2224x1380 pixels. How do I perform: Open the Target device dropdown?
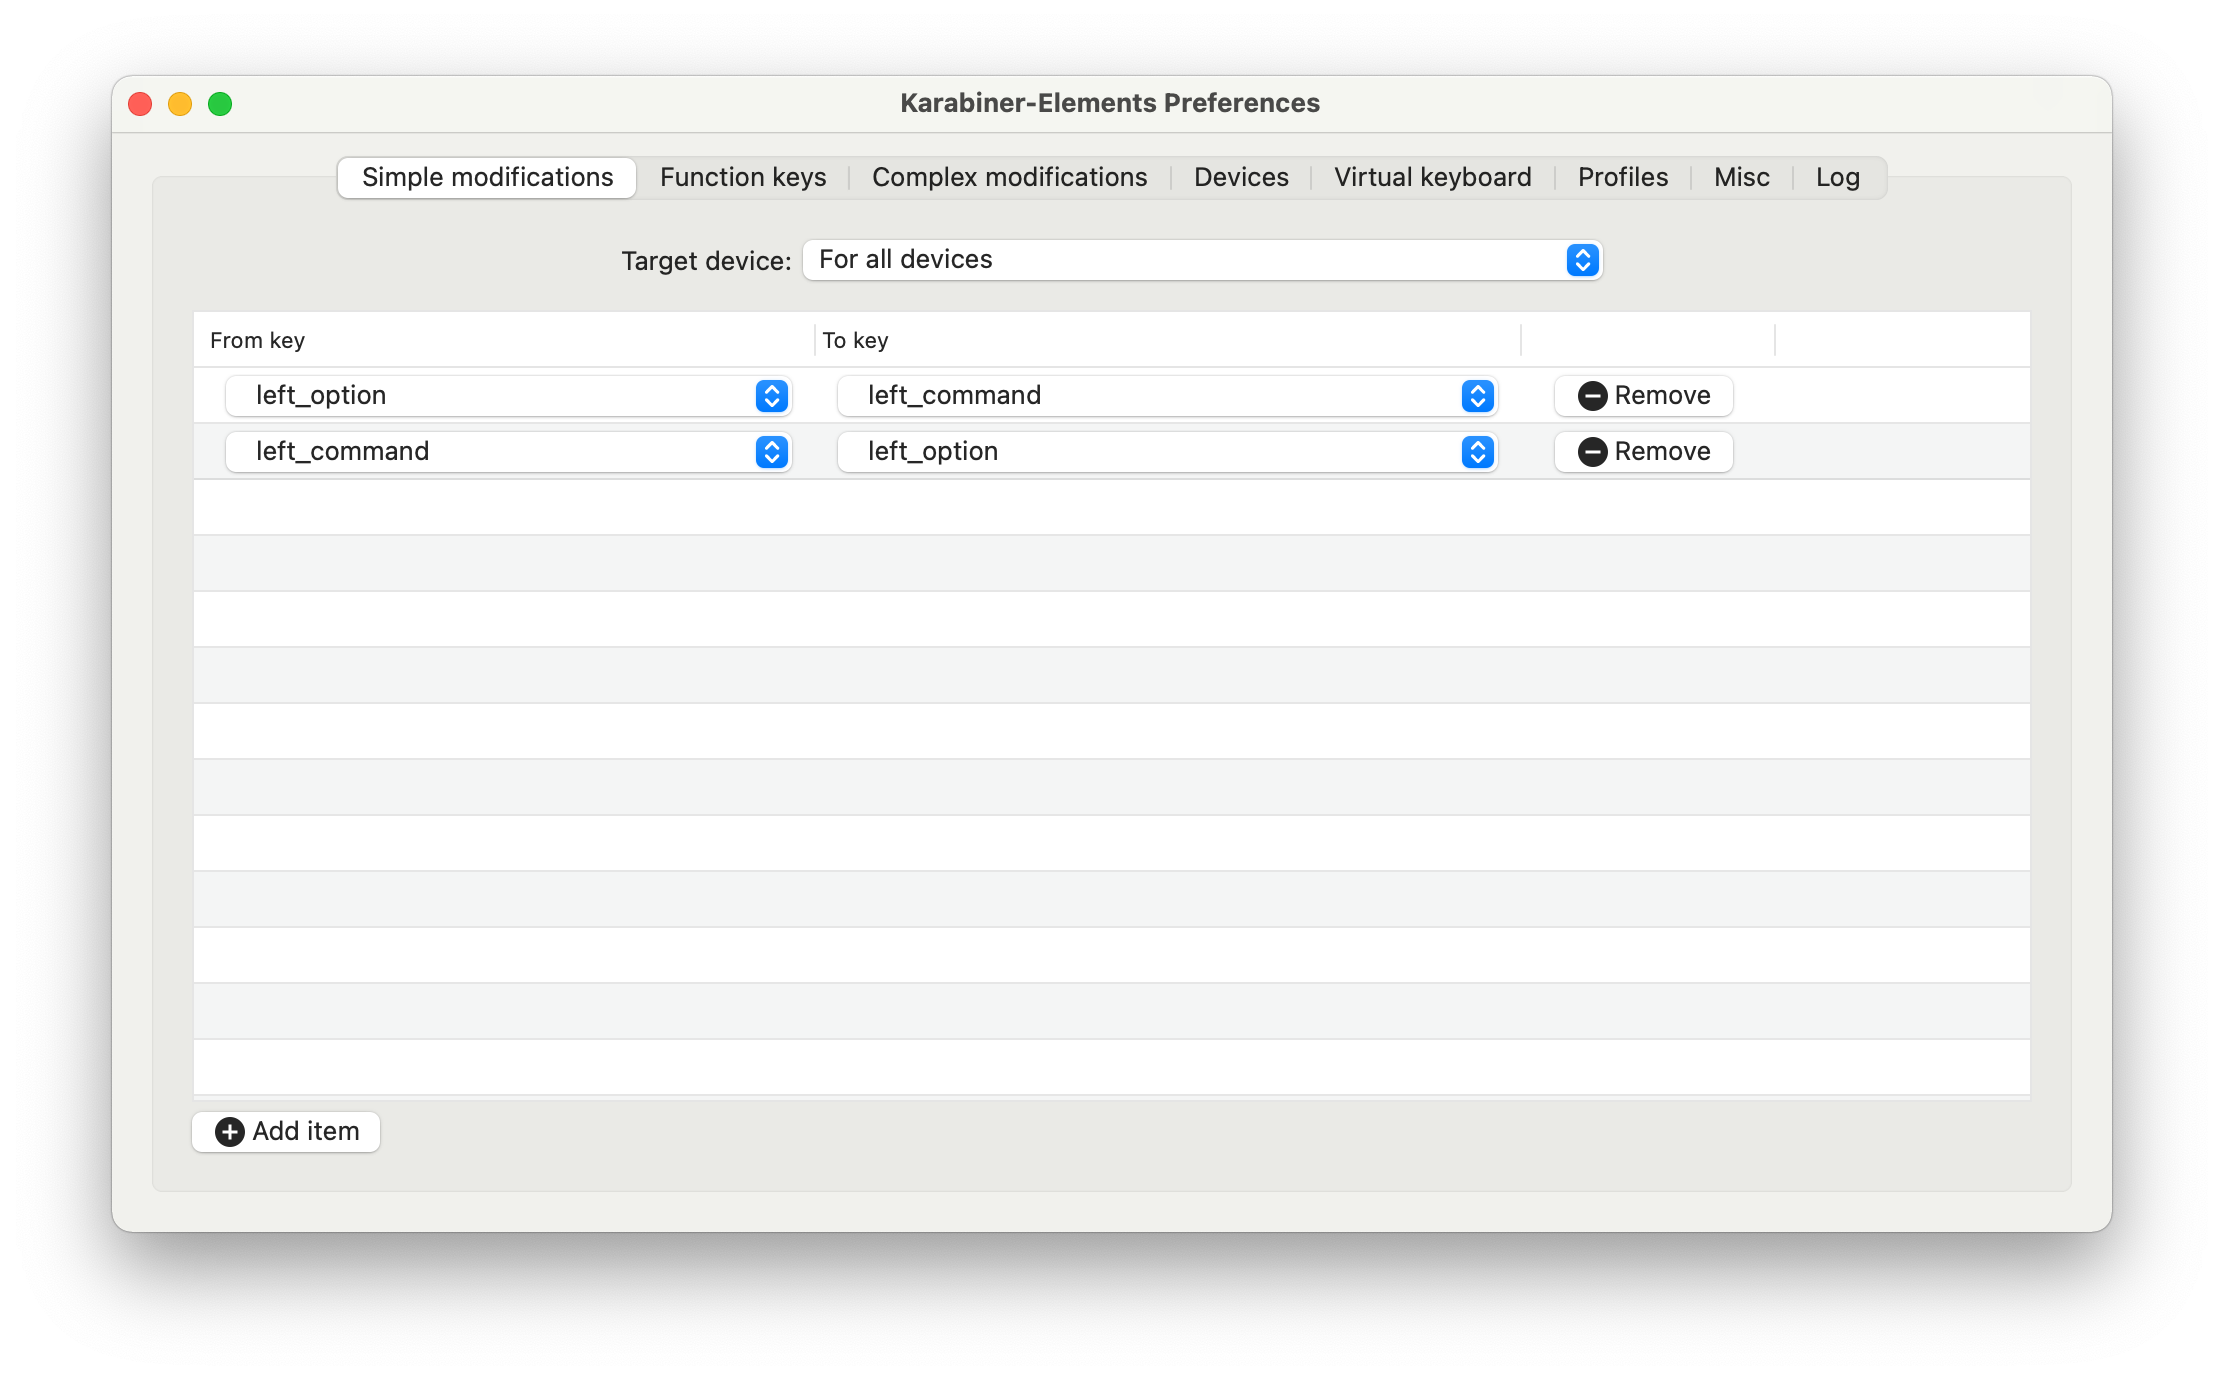coord(1200,260)
